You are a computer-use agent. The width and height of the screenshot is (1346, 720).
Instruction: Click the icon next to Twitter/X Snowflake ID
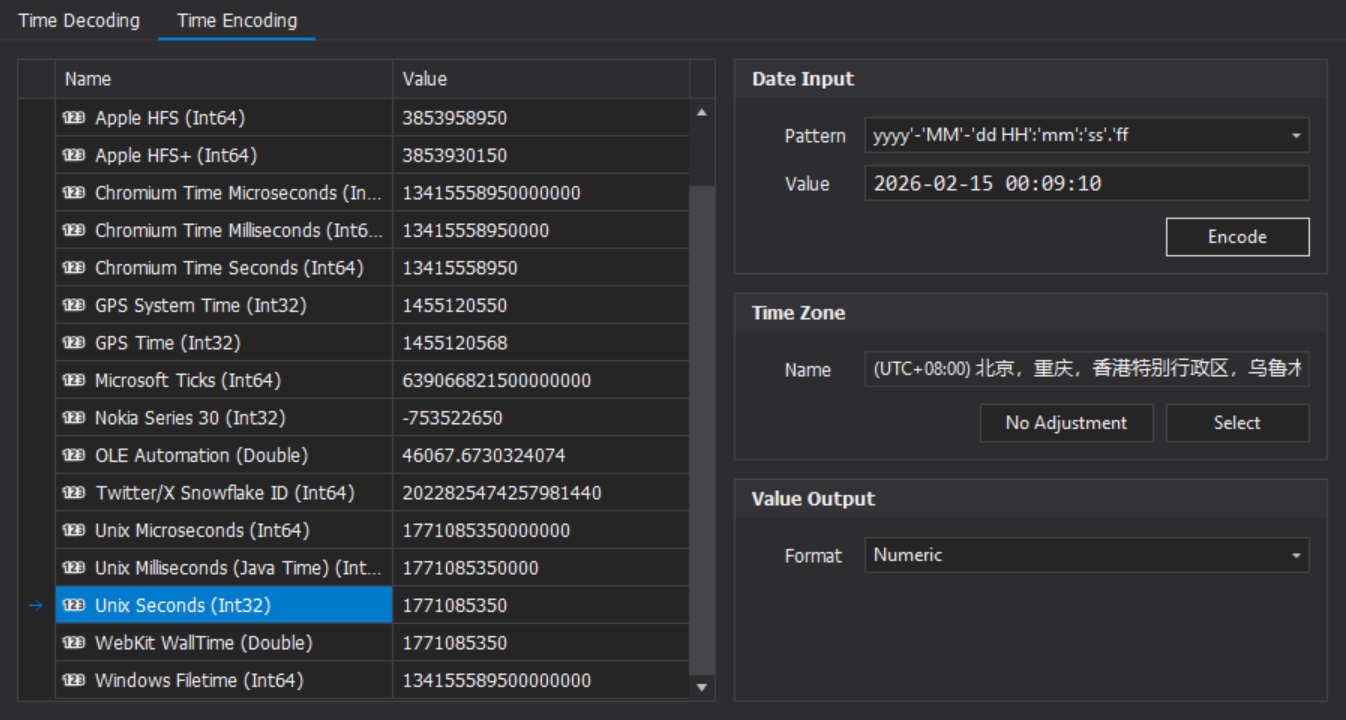pyautogui.click(x=74, y=493)
